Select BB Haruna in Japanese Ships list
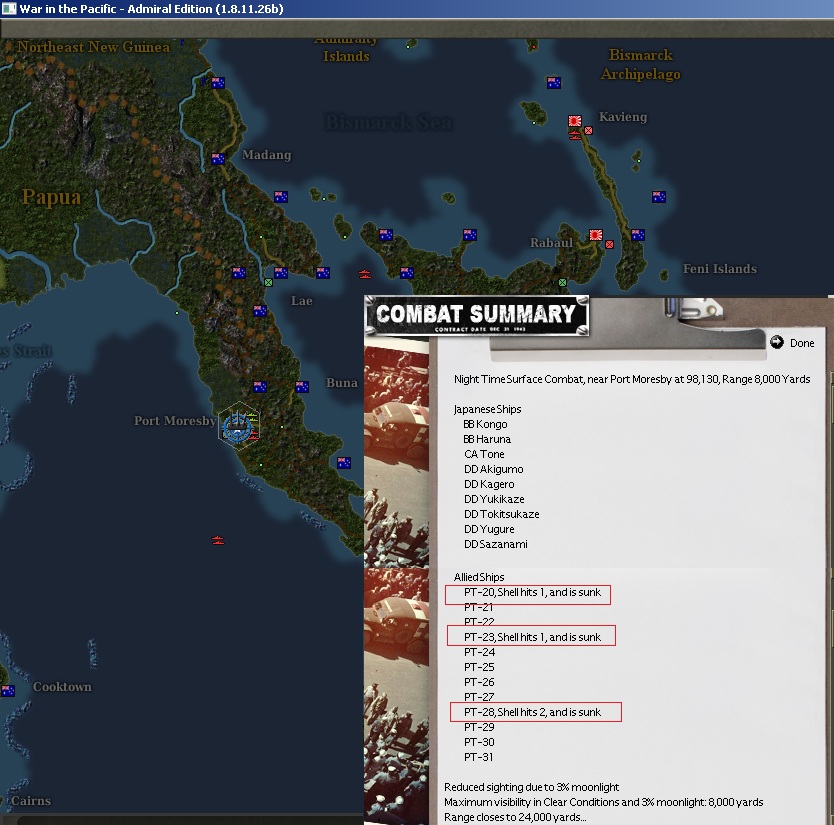 [x=487, y=439]
